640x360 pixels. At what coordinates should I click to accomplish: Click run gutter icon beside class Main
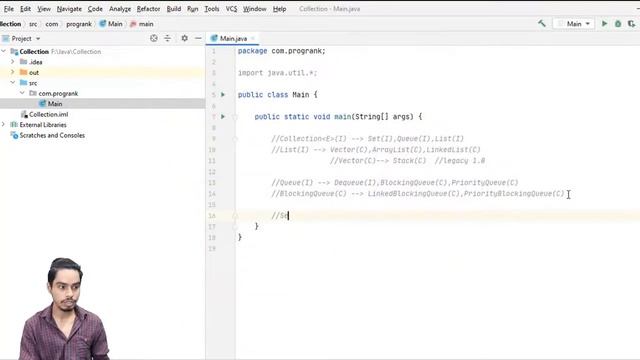click(x=223, y=95)
